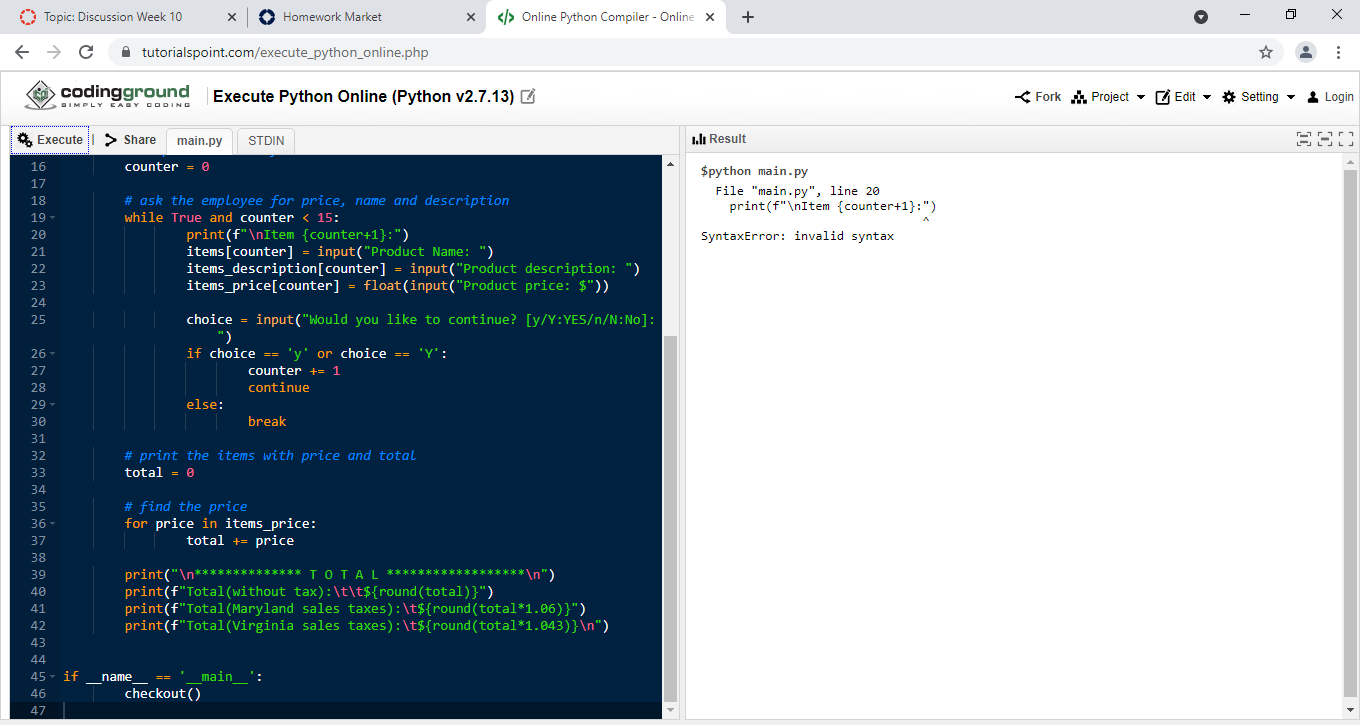Collapse the code fold at line 29
This screenshot has height=725, width=1360.
pos(52,405)
